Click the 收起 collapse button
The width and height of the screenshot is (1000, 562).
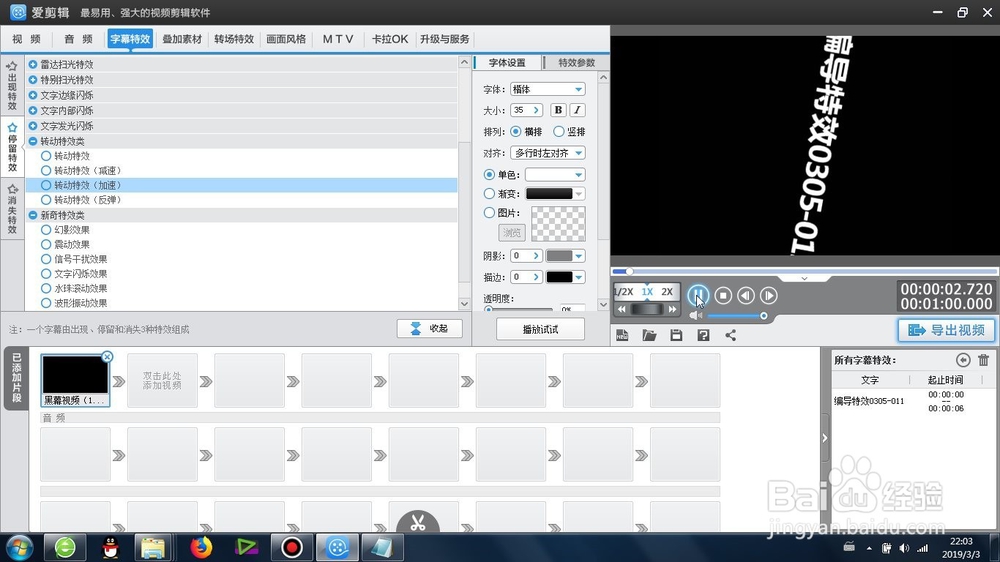[430, 329]
